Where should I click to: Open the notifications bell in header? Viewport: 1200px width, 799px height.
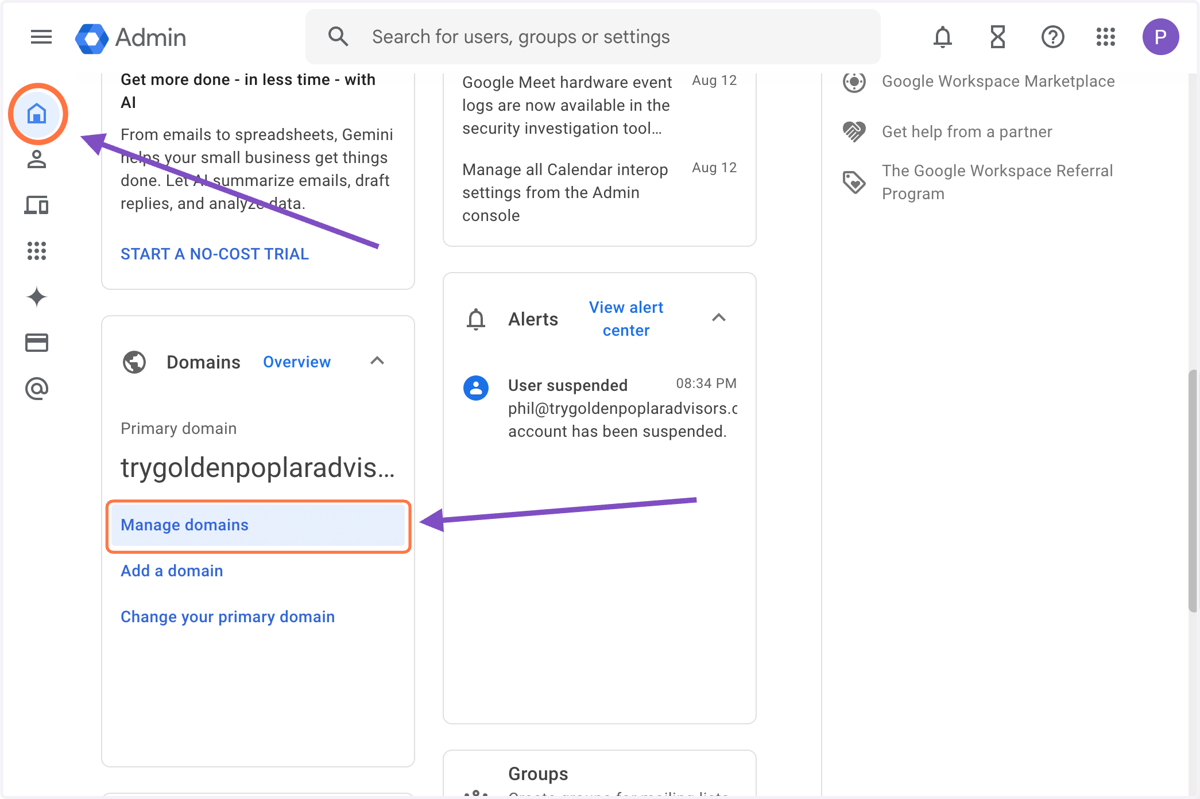942,37
